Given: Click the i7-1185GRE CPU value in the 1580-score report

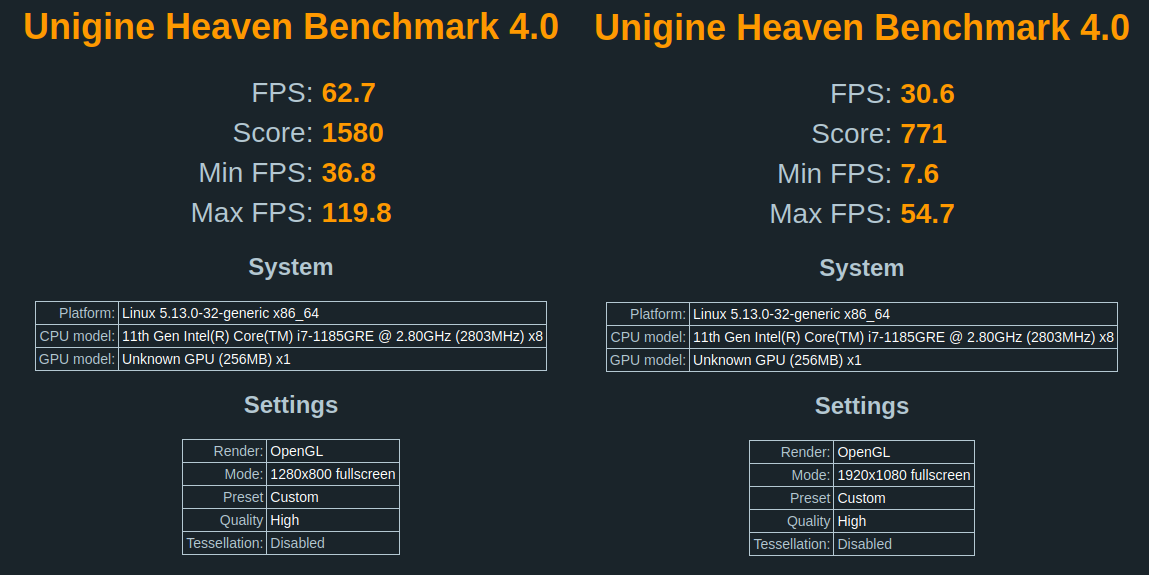Looking at the screenshot, I should (332, 336).
